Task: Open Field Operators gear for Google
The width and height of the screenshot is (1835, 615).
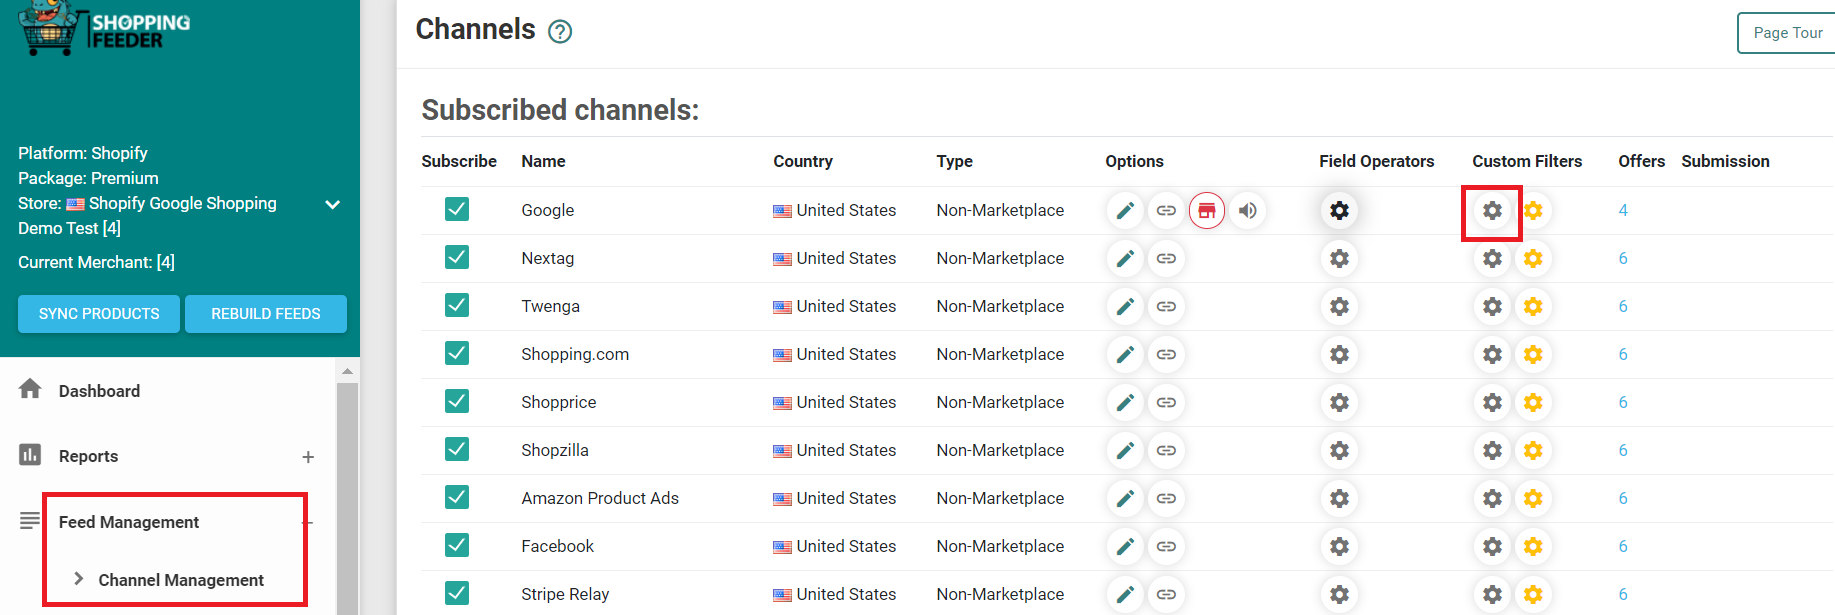Action: pos(1339,210)
